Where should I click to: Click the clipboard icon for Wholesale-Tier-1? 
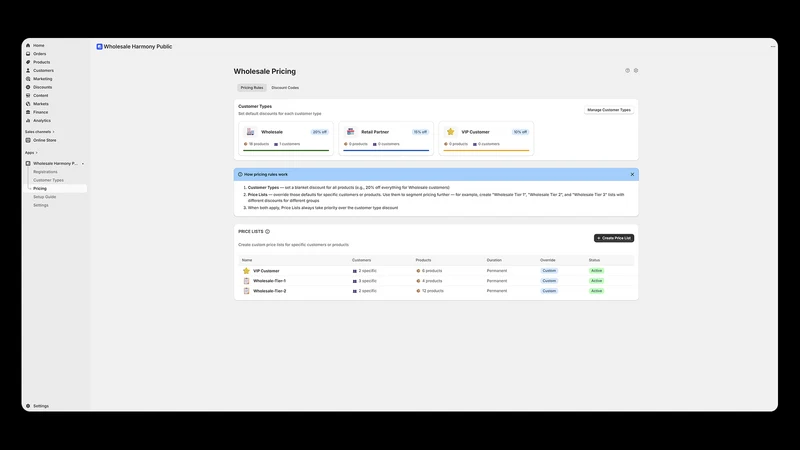tap(246, 281)
